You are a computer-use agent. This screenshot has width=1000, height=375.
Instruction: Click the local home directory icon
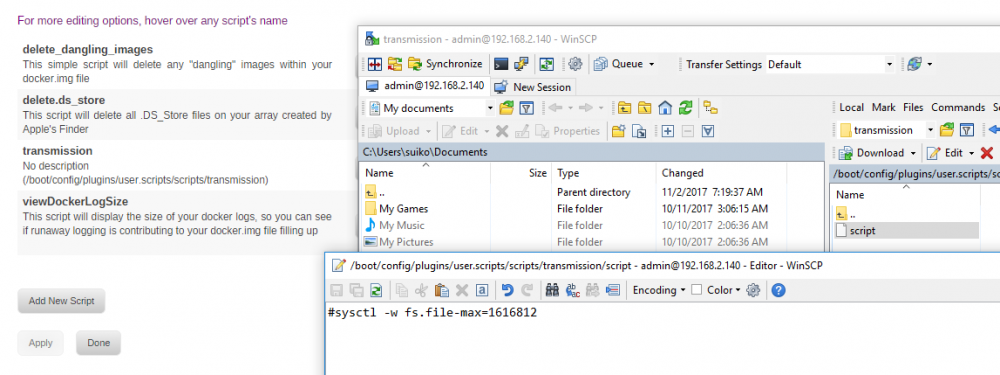click(x=665, y=108)
